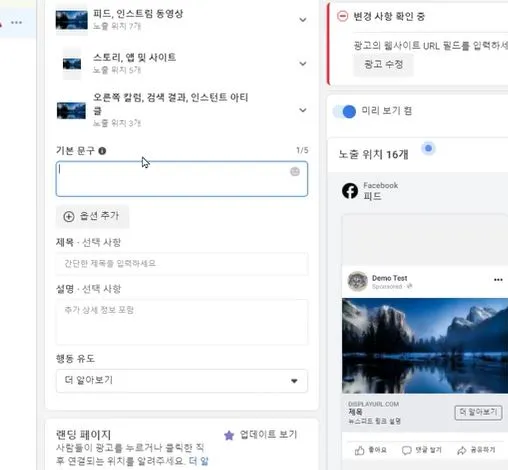This screenshot has width=508, height=470.
Task: Click the red error icon by 변경 사항 확인 중
Action: coord(342,16)
